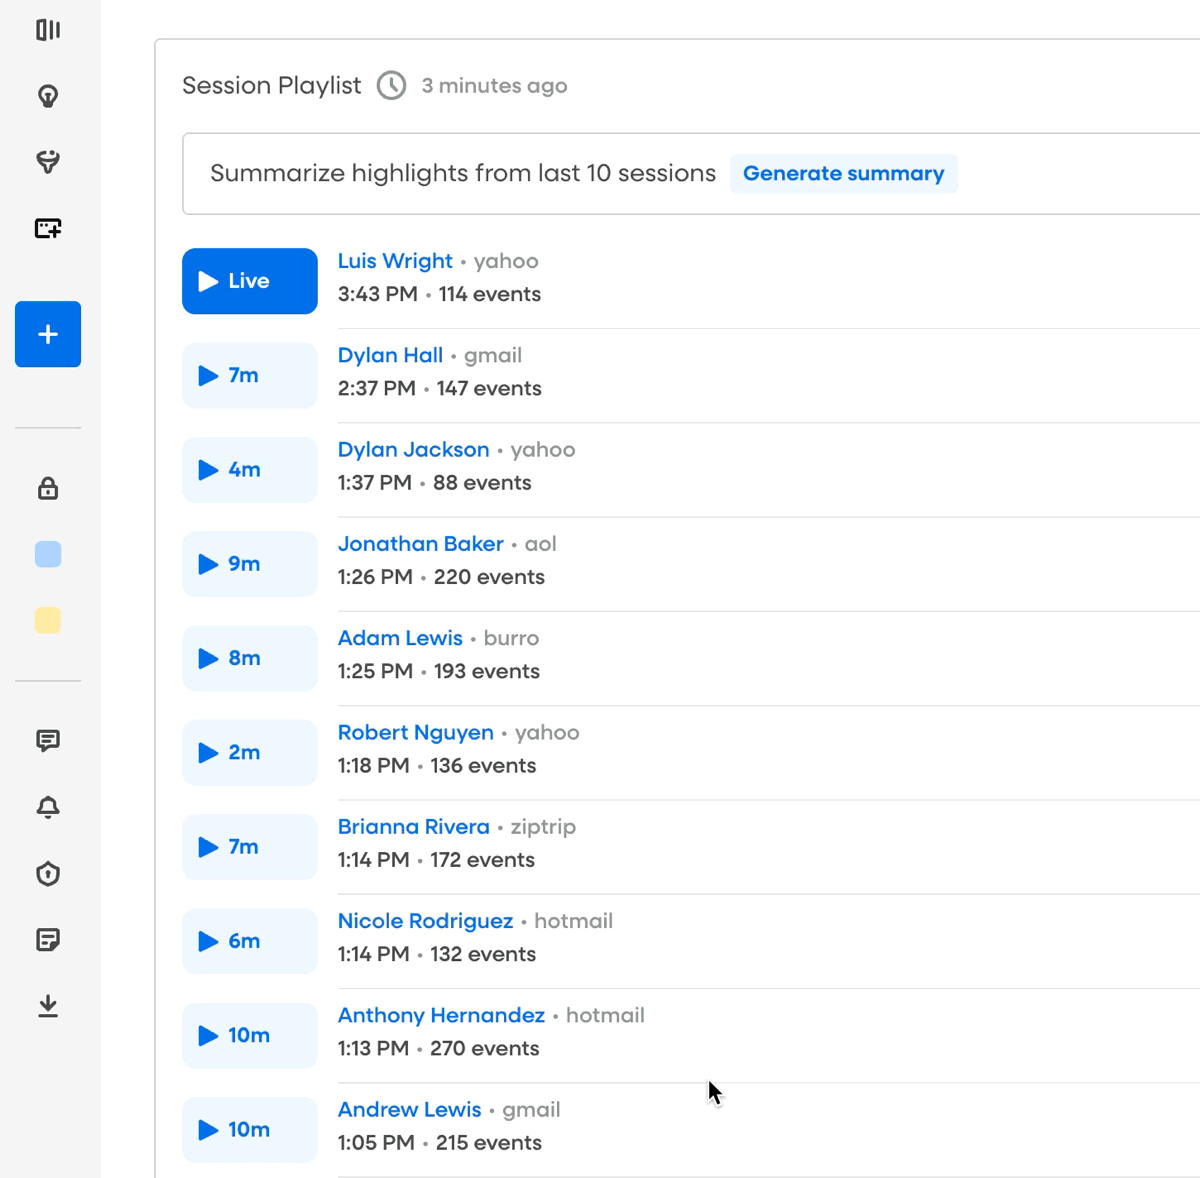Click the lightbulb insights icon
Image resolution: width=1200 pixels, height=1178 pixels.
(48, 96)
